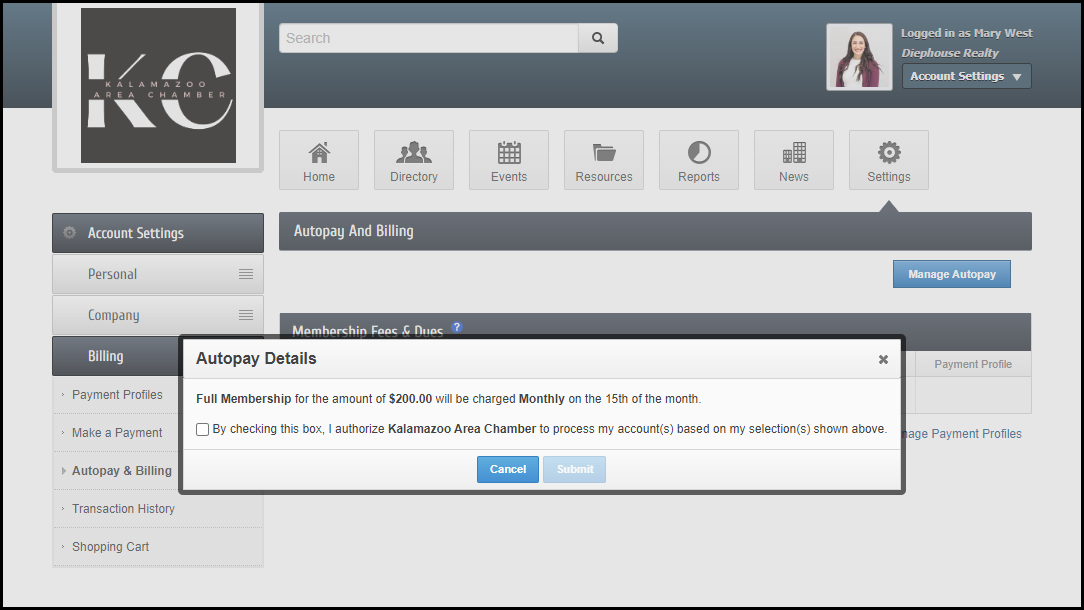The width and height of the screenshot is (1084, 610).
Task: Click the 'Autopay Details' dialog title
Action: pos(256,358)
